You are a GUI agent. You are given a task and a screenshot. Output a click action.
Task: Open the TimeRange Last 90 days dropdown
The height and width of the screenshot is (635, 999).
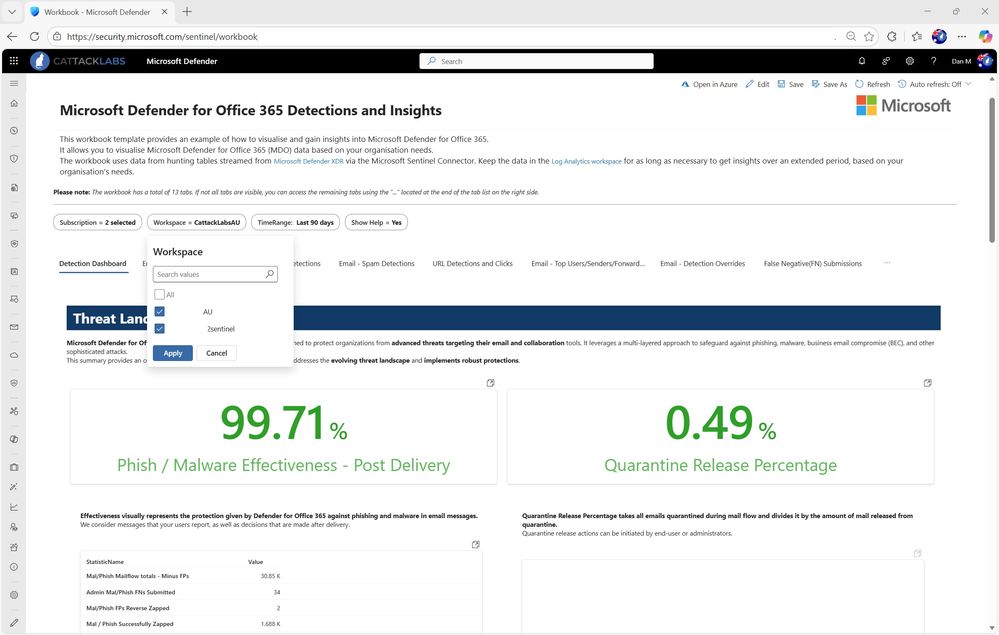click(x=296, y=222)
